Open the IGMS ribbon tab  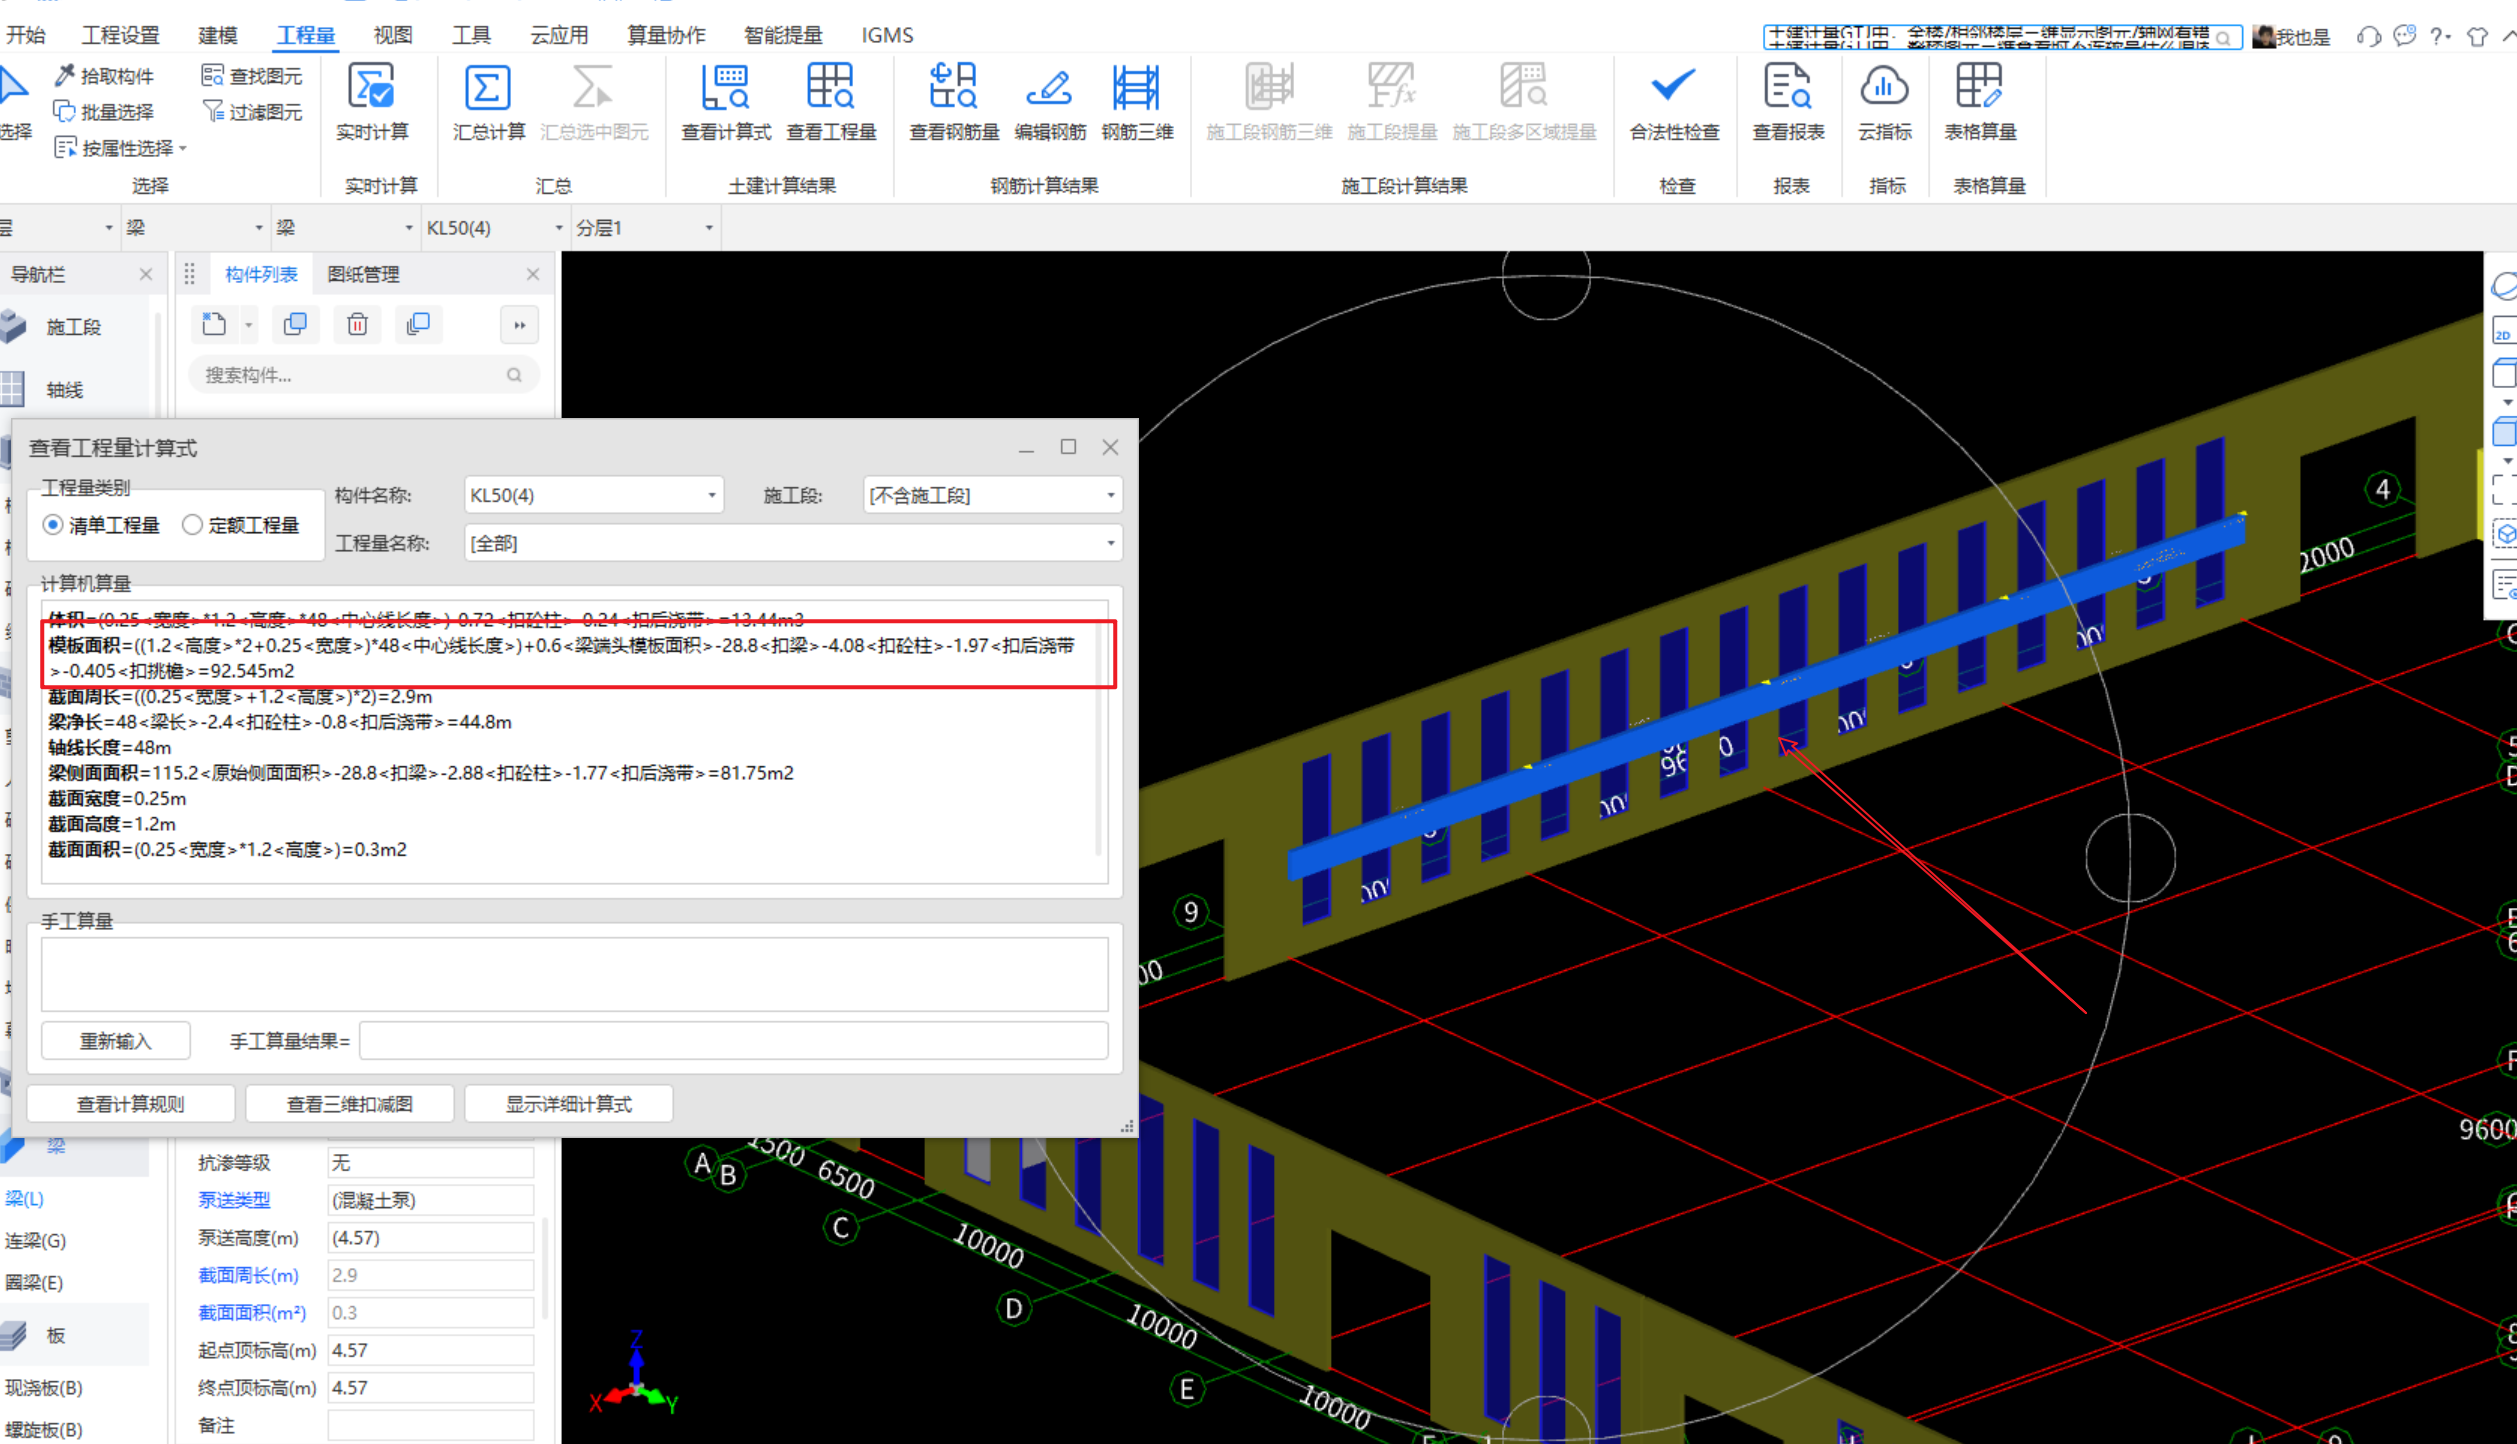tap(887, 35)
